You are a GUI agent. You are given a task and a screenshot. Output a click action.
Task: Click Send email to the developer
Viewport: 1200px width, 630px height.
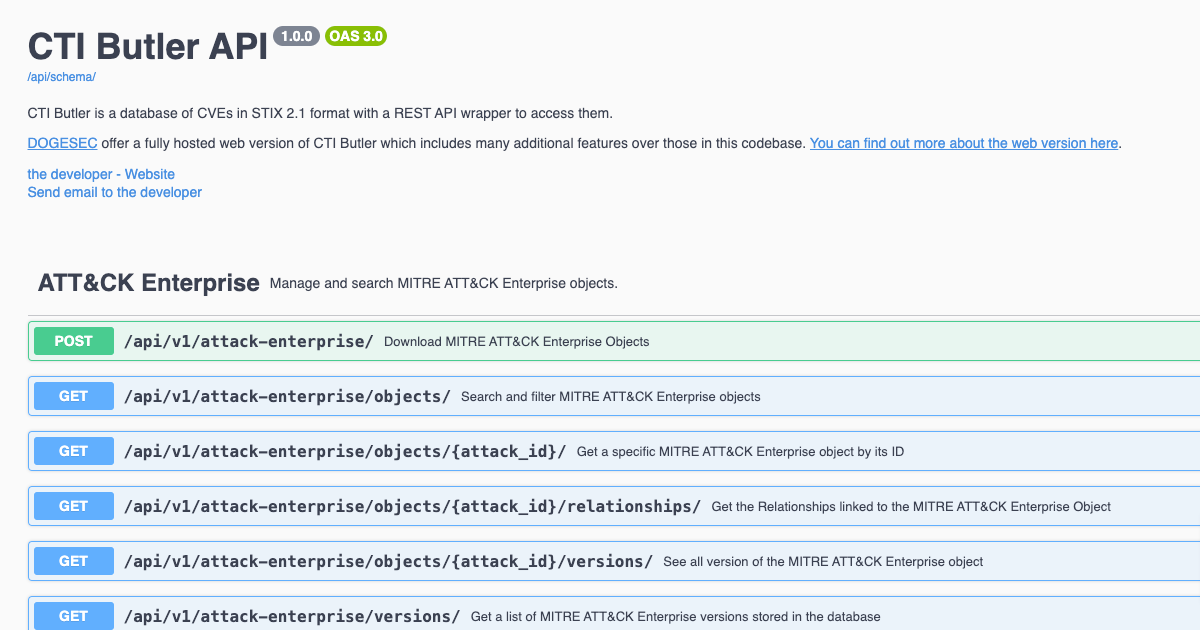tap(115, 192)
